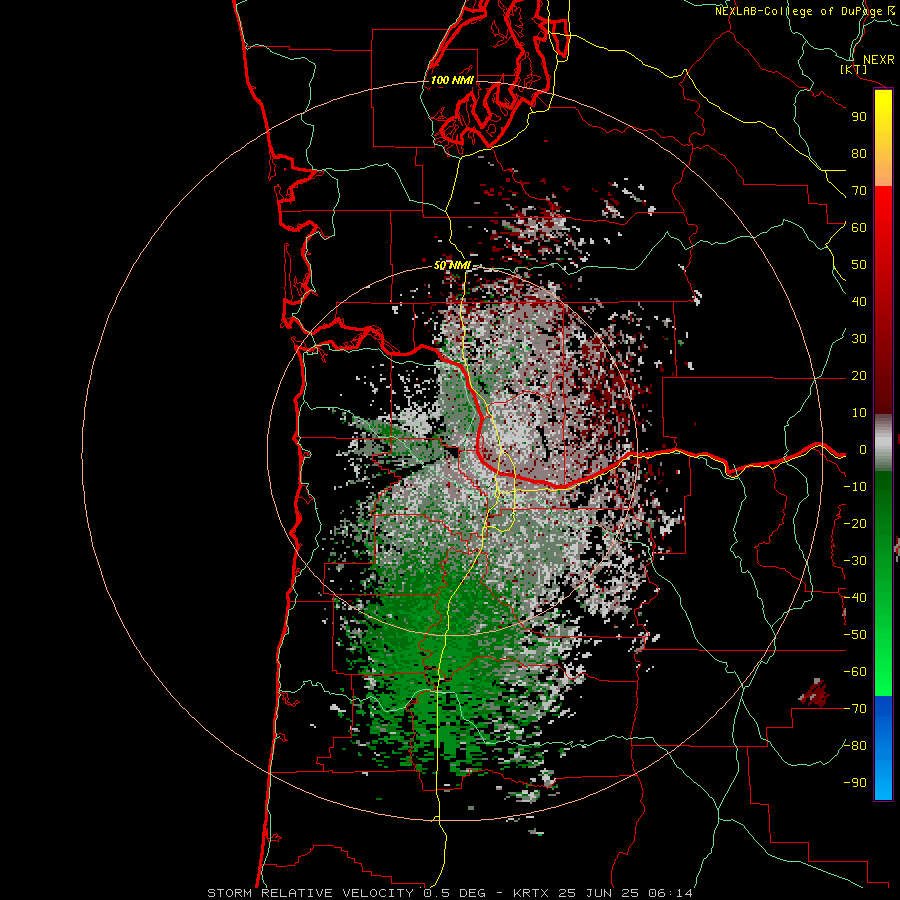Click the -80 value on velocity scale
This screenshot has height=900, width=900.
pyautogui.click(x=855, y=746)
